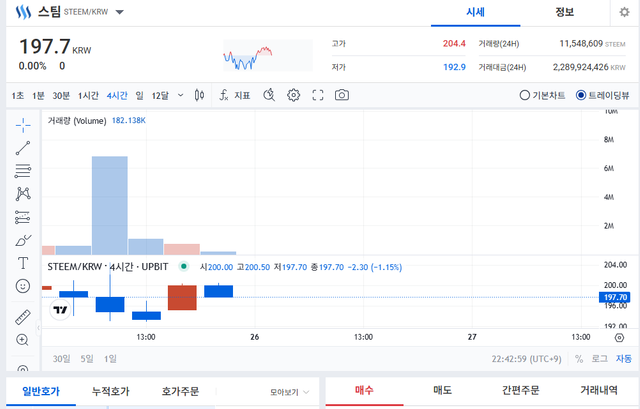
Task: Open the 호가주문 tab
Action: click(x=180, y=391)
